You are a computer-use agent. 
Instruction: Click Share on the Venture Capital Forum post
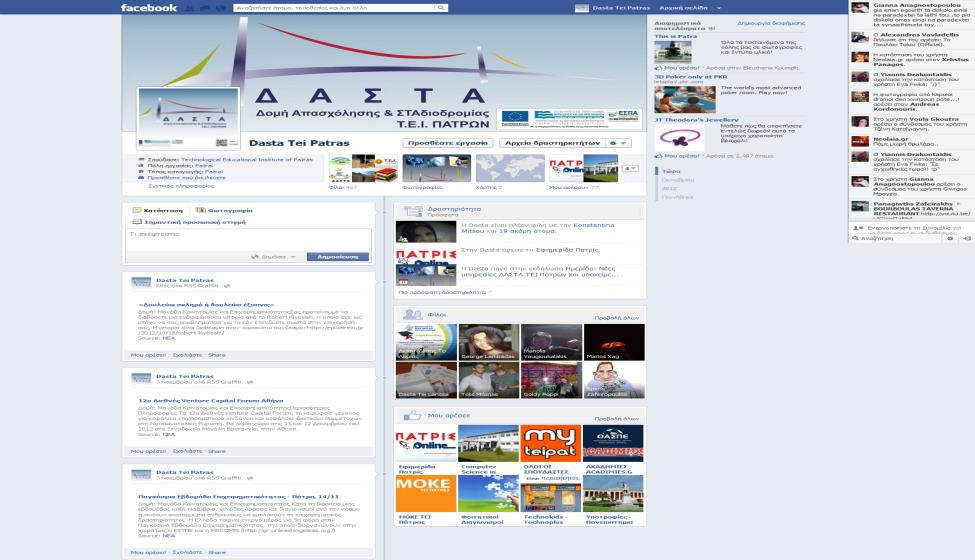click(217, 451)
